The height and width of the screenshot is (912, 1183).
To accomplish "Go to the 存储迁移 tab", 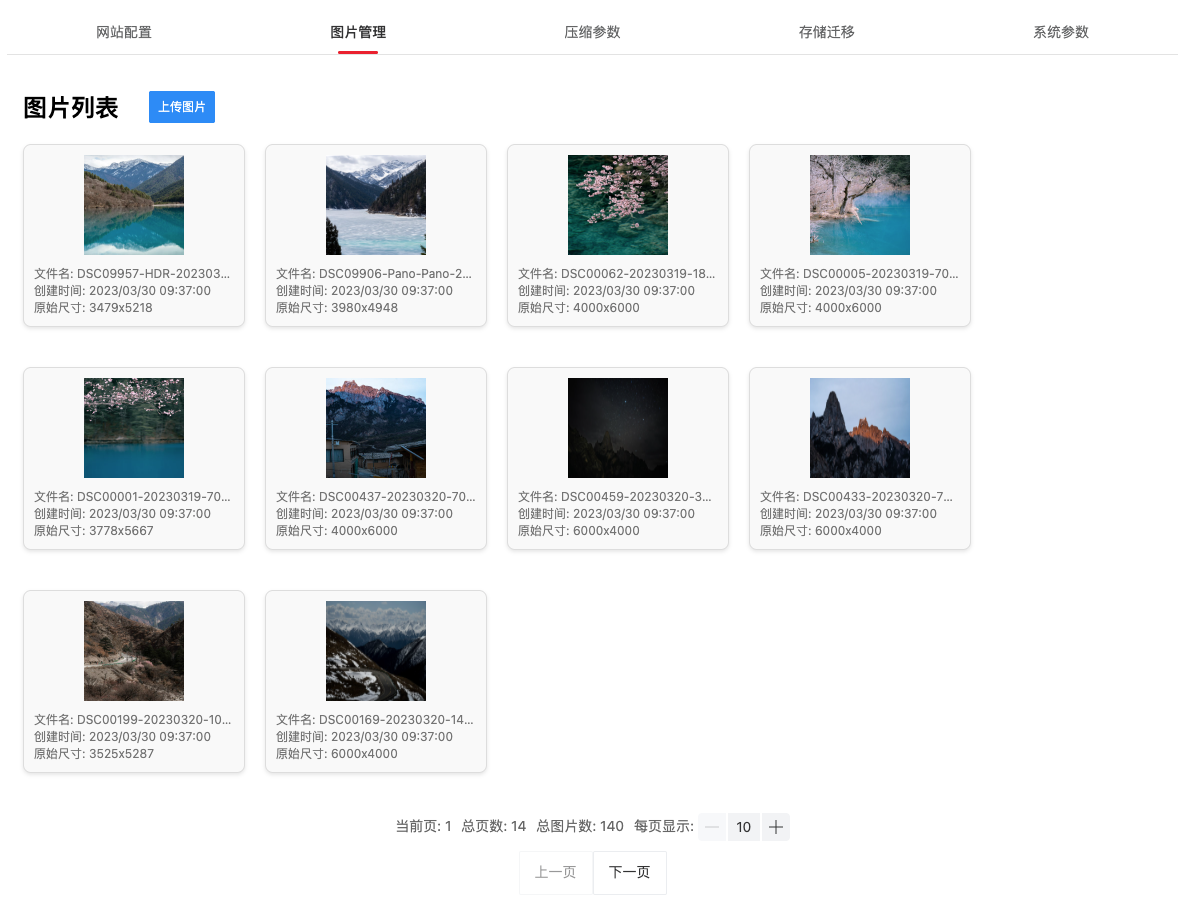I will click(x=826, y=32).
